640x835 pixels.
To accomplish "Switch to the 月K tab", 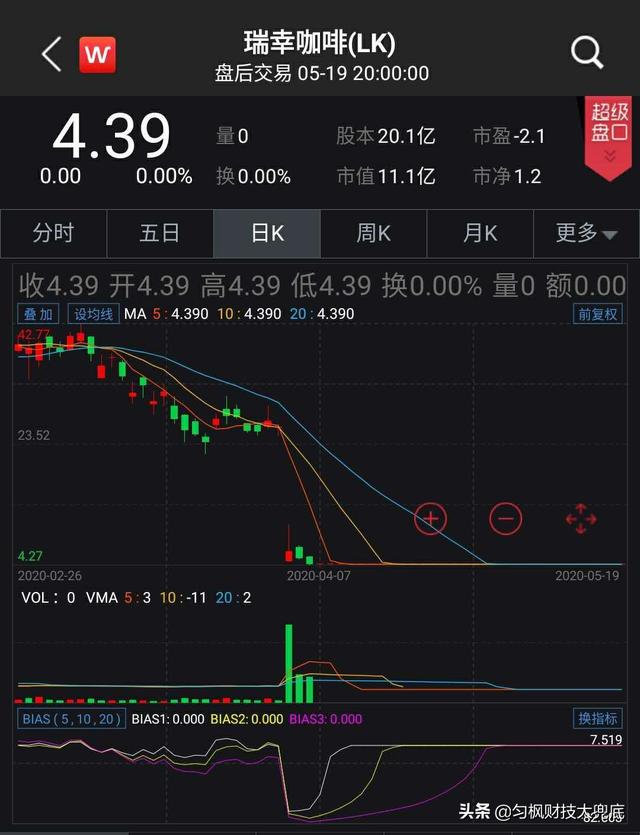I will tap(480, 233).
